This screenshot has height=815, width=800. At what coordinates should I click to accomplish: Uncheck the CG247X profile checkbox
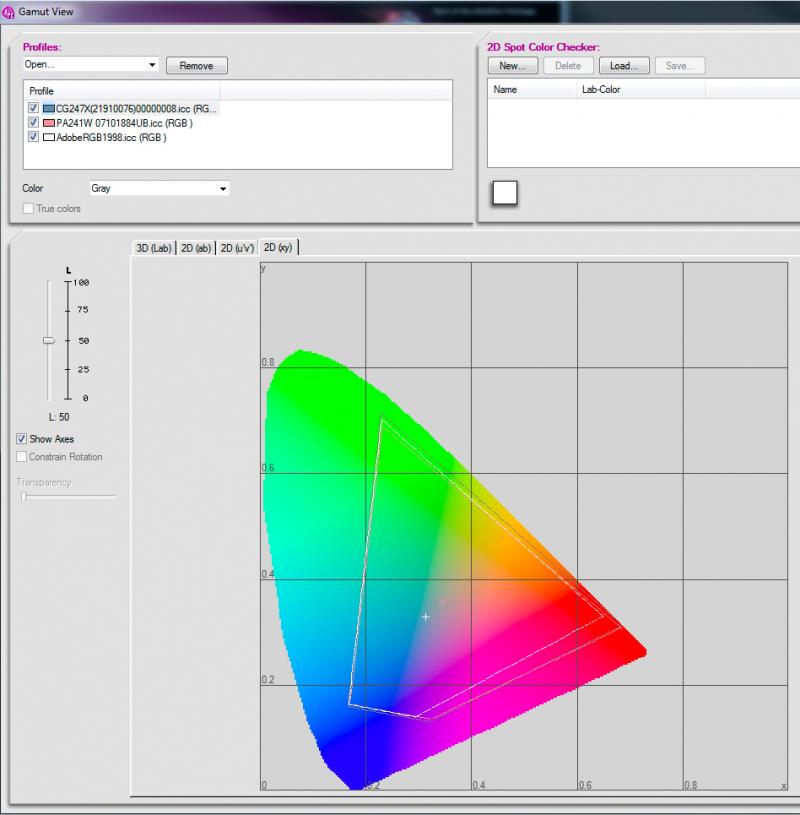click(x=33, y=108)
